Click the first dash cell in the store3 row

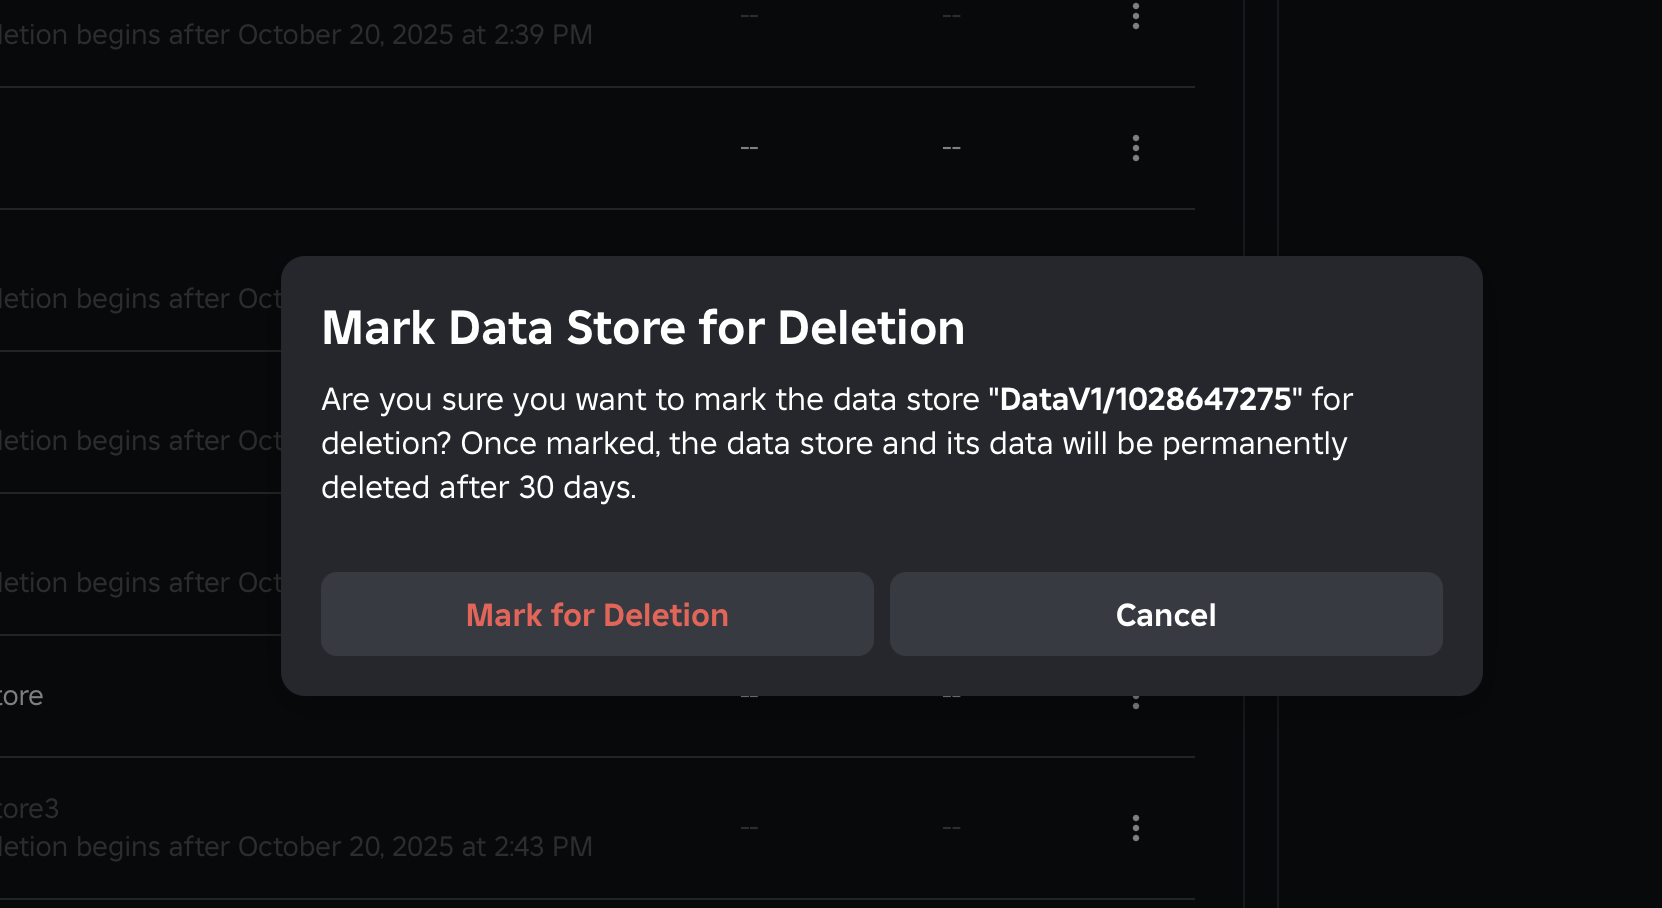(x=749, y=828)
